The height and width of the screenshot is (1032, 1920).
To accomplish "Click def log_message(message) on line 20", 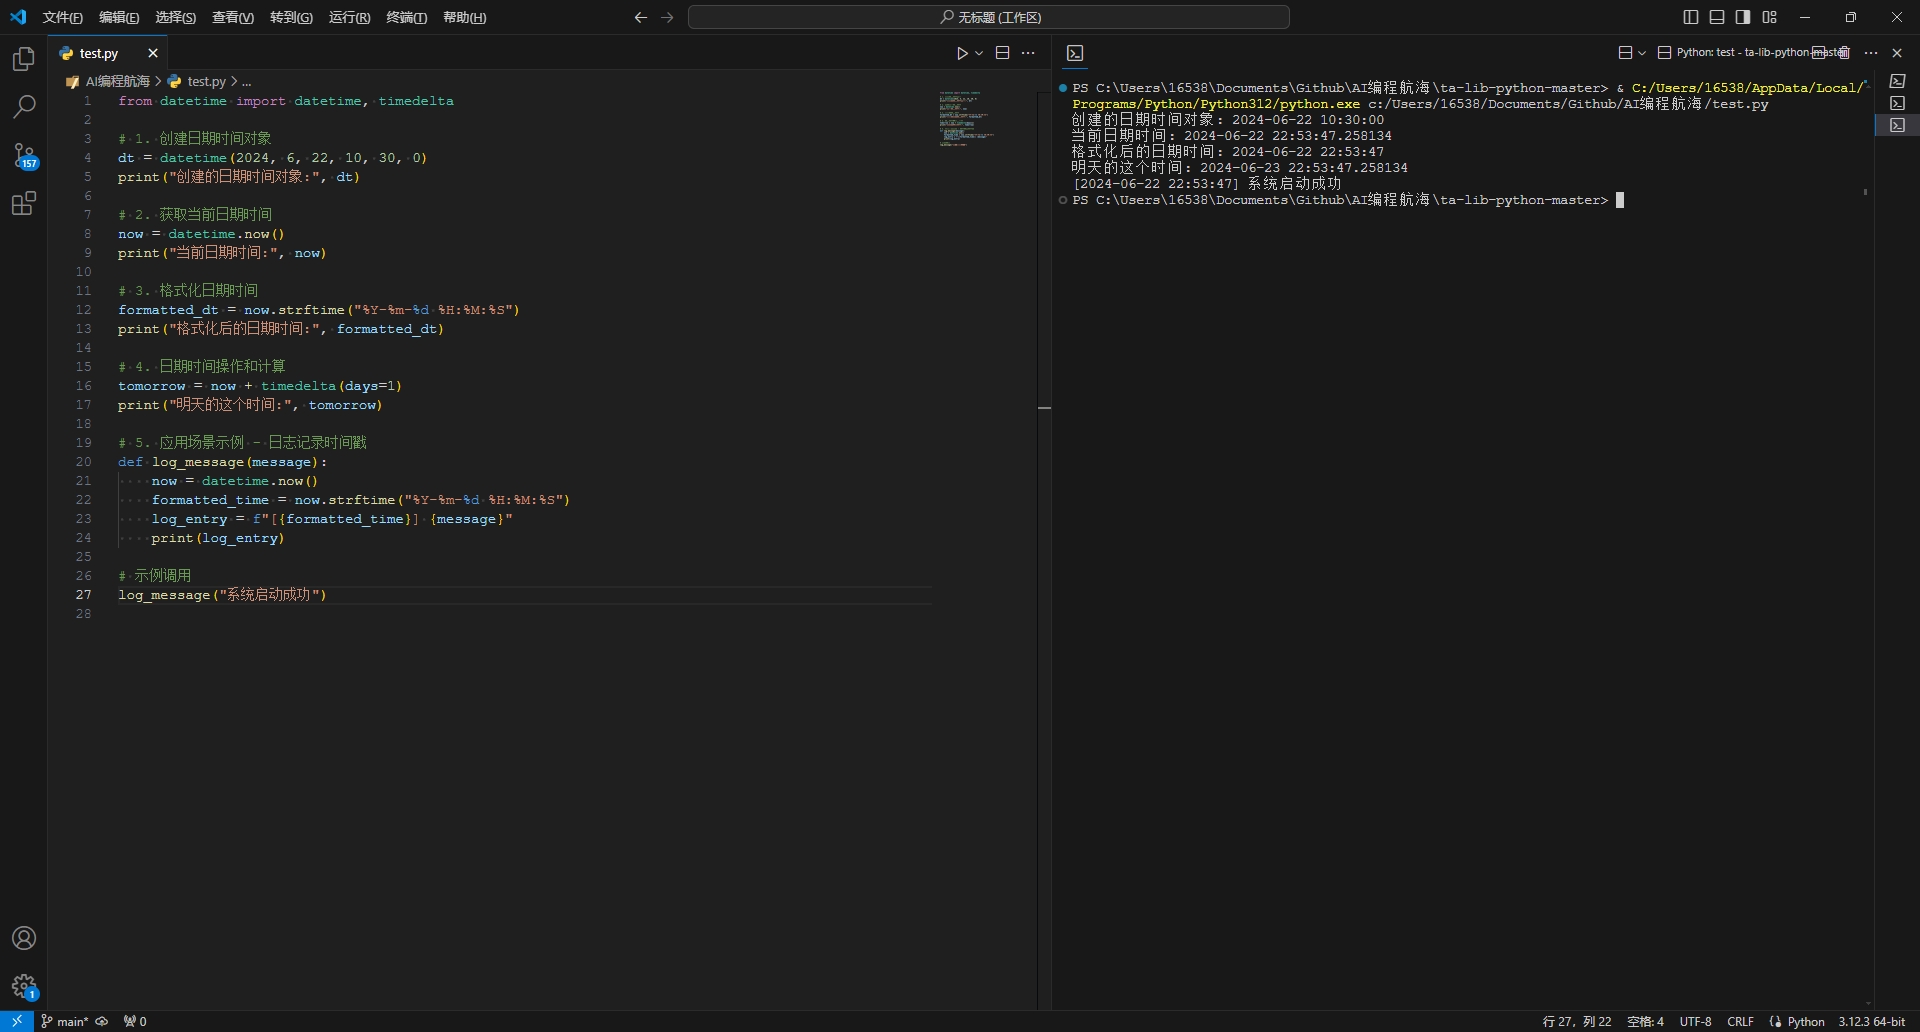I will pyautogui.click(x=222, y=462).
